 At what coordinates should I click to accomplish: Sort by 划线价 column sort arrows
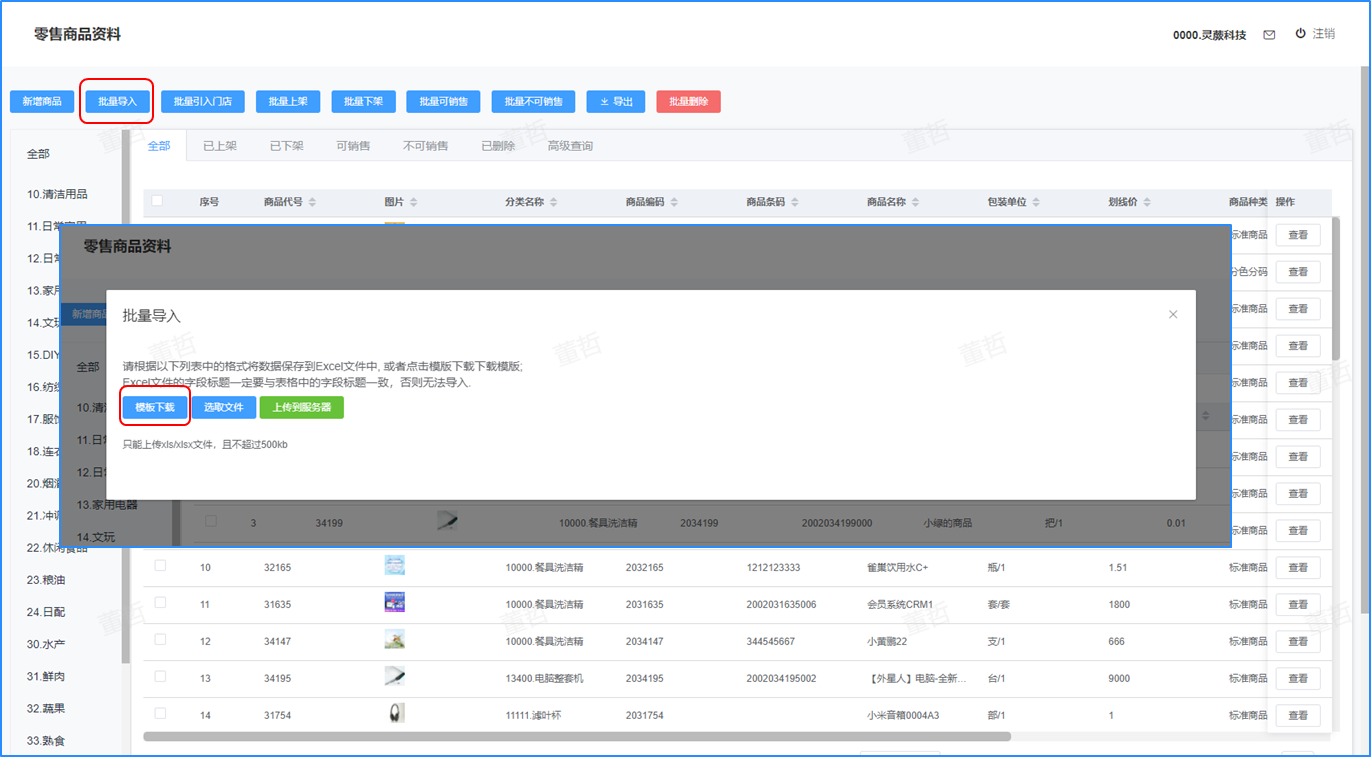pos(1147,202)
